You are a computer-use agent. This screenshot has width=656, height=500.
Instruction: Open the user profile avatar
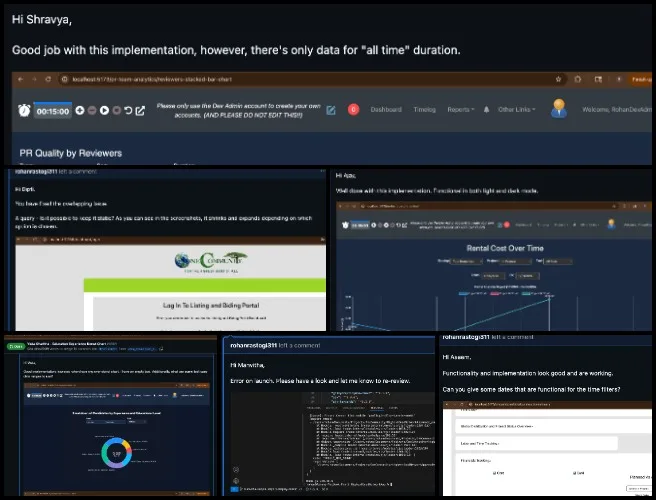(558, 109)
